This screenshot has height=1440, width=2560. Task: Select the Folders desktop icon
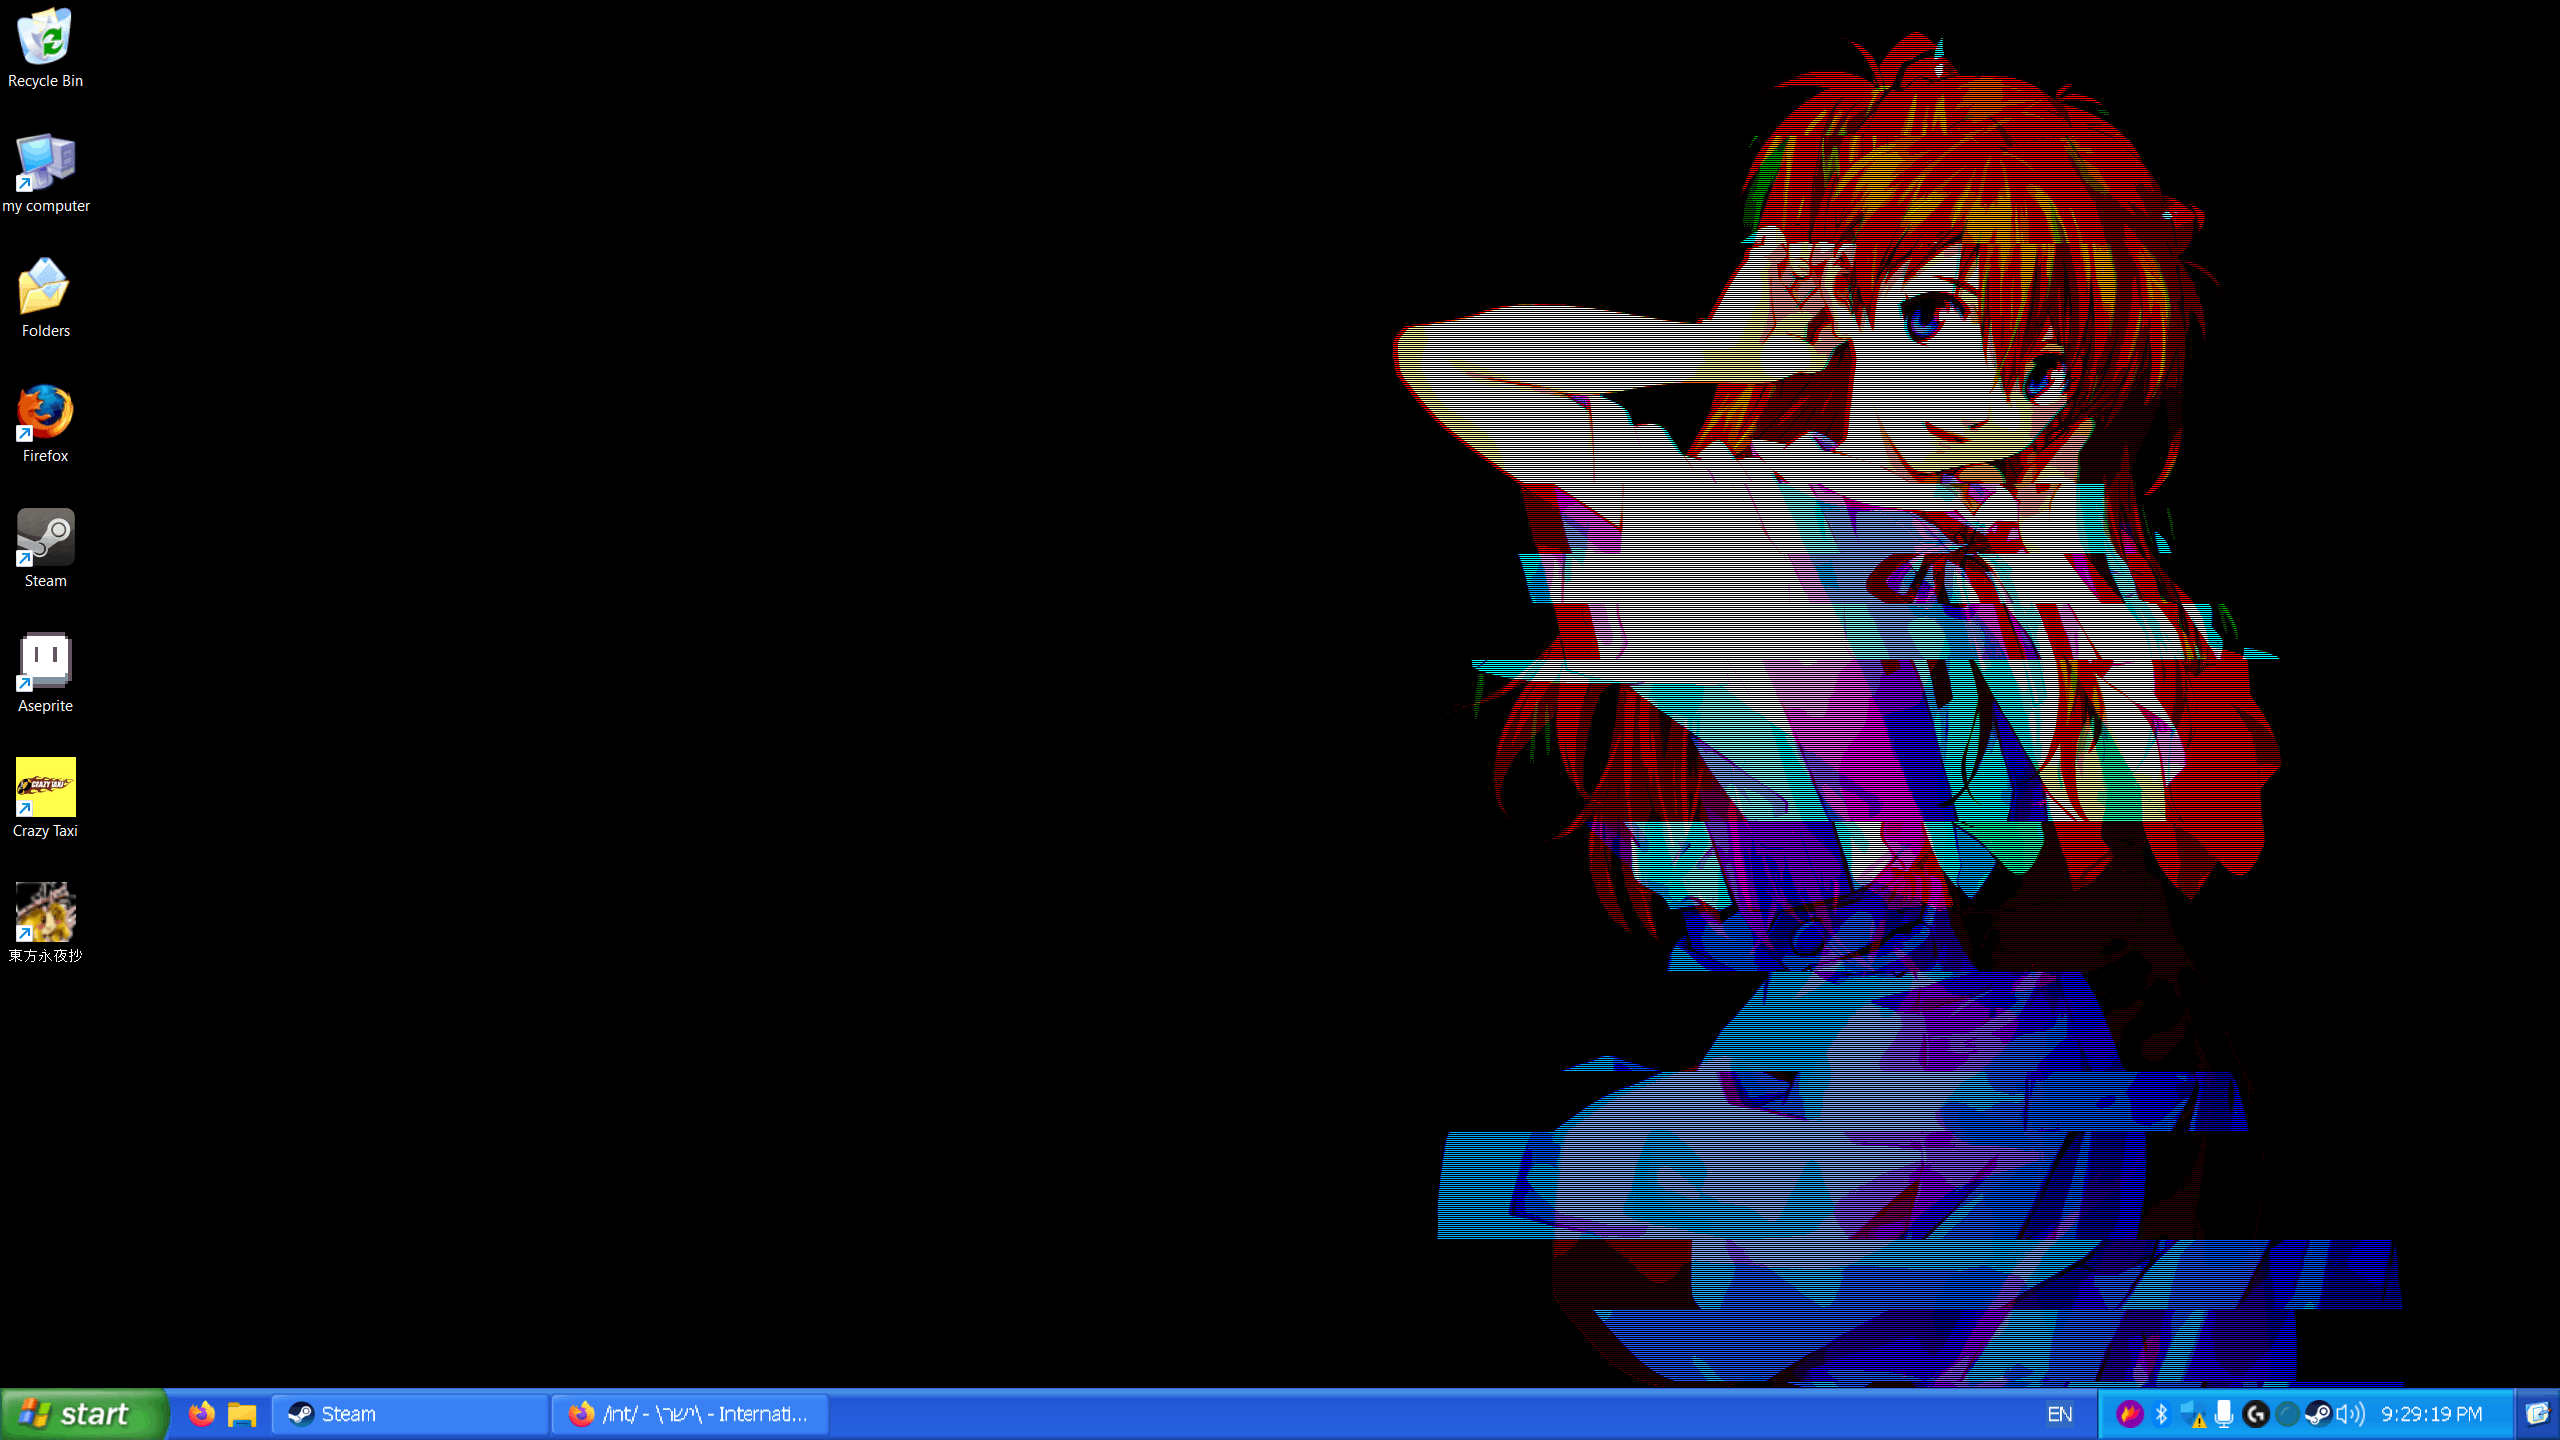[x=45, y=297]
